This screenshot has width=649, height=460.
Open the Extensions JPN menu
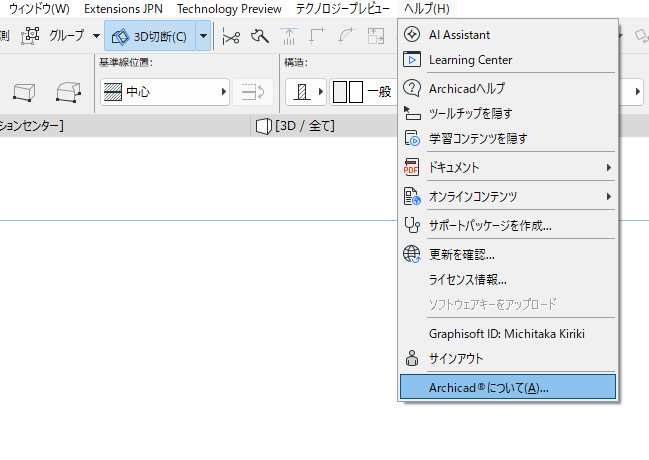tap(123, 9)
